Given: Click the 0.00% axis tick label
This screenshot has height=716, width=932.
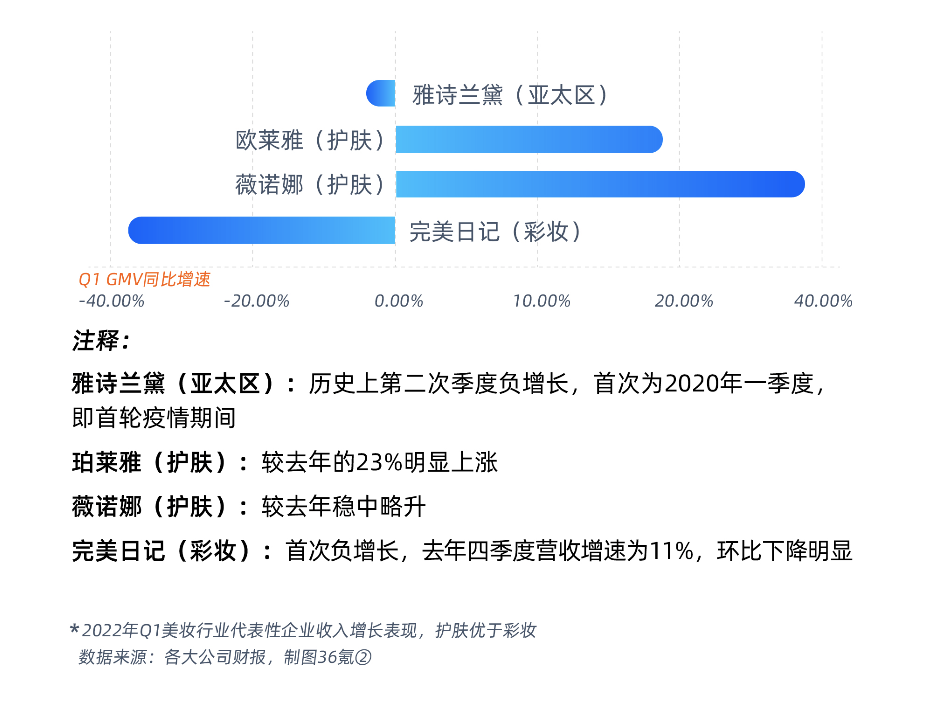Looking at the screenshot, I should click(399, 301).
